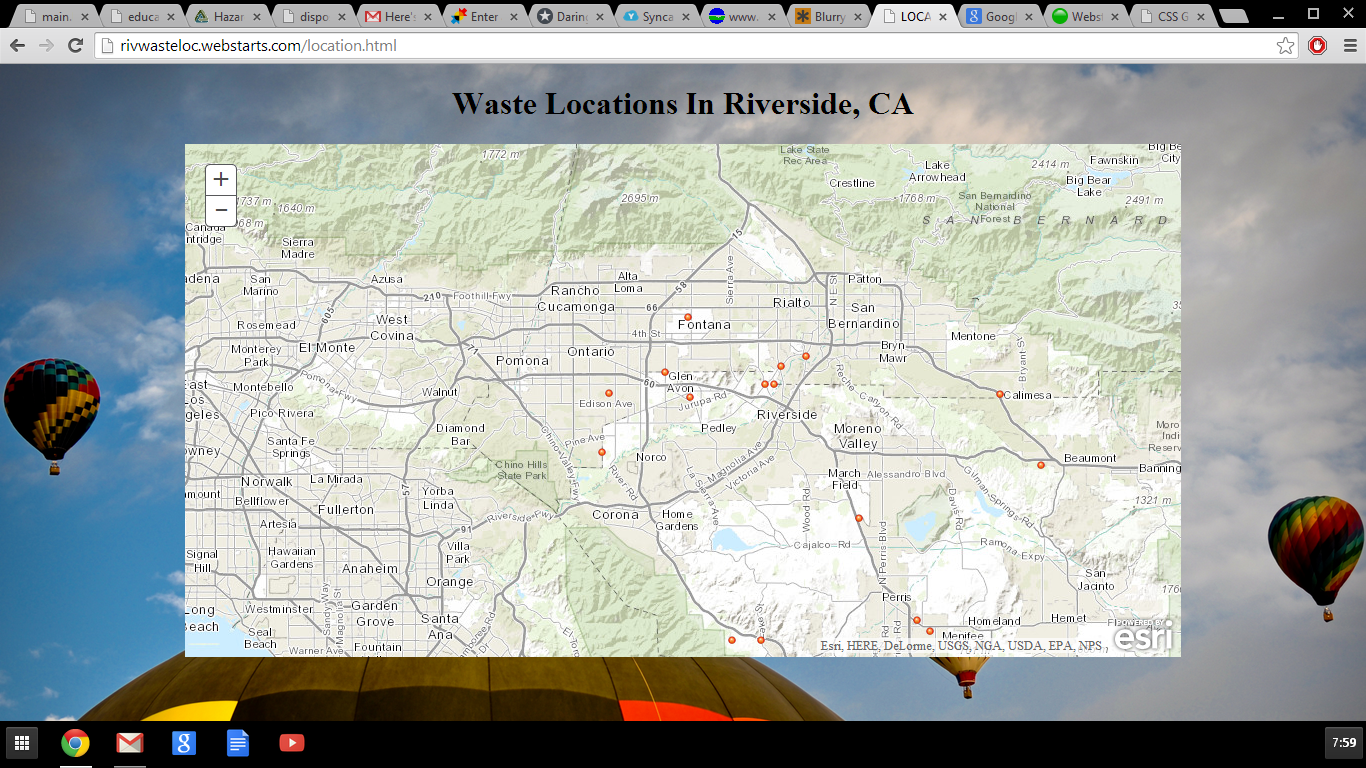Select the marker south of March Field
The width and height of the screenshot is (1366, 768).
(x=859, y=518)
